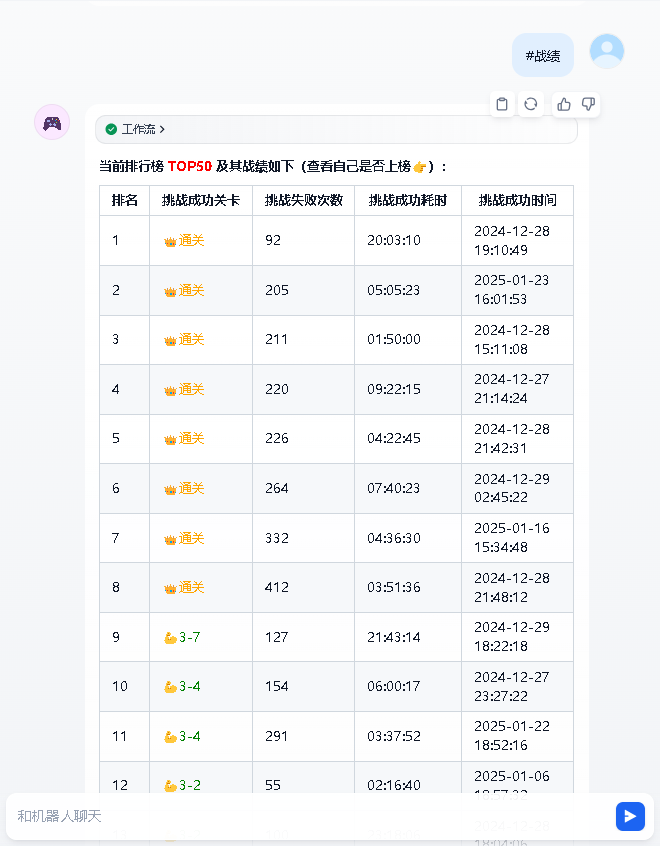Click the green check beside 工作流
The height and width of the screenshot is (846, 660).
pyautogui.click(x=111, y=130)
